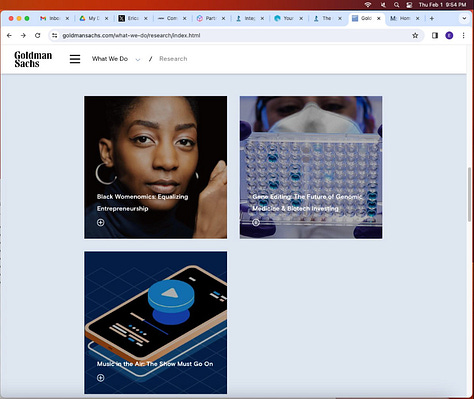Switch to the Hom tab
474x399 pixels.
click(x=405, y=18)
